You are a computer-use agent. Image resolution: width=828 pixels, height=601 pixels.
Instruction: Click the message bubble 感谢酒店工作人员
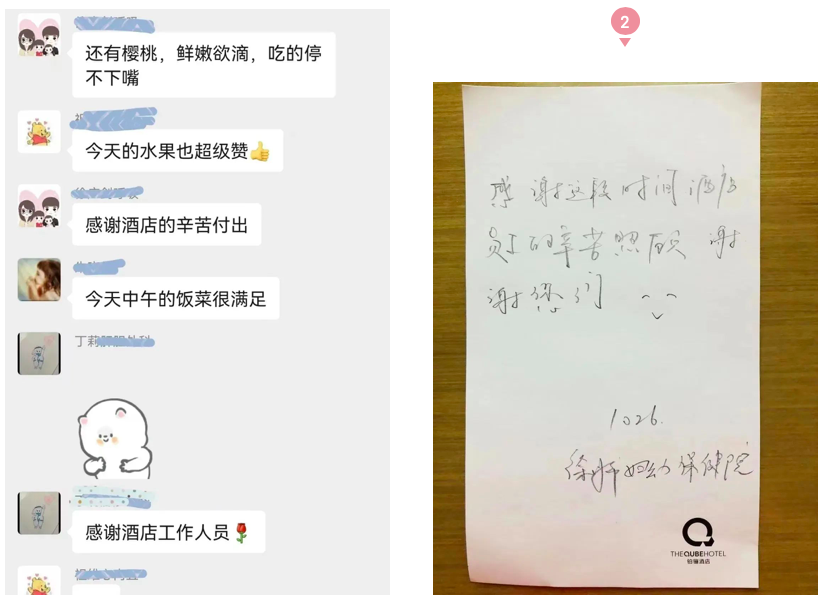tap(169, 532)
